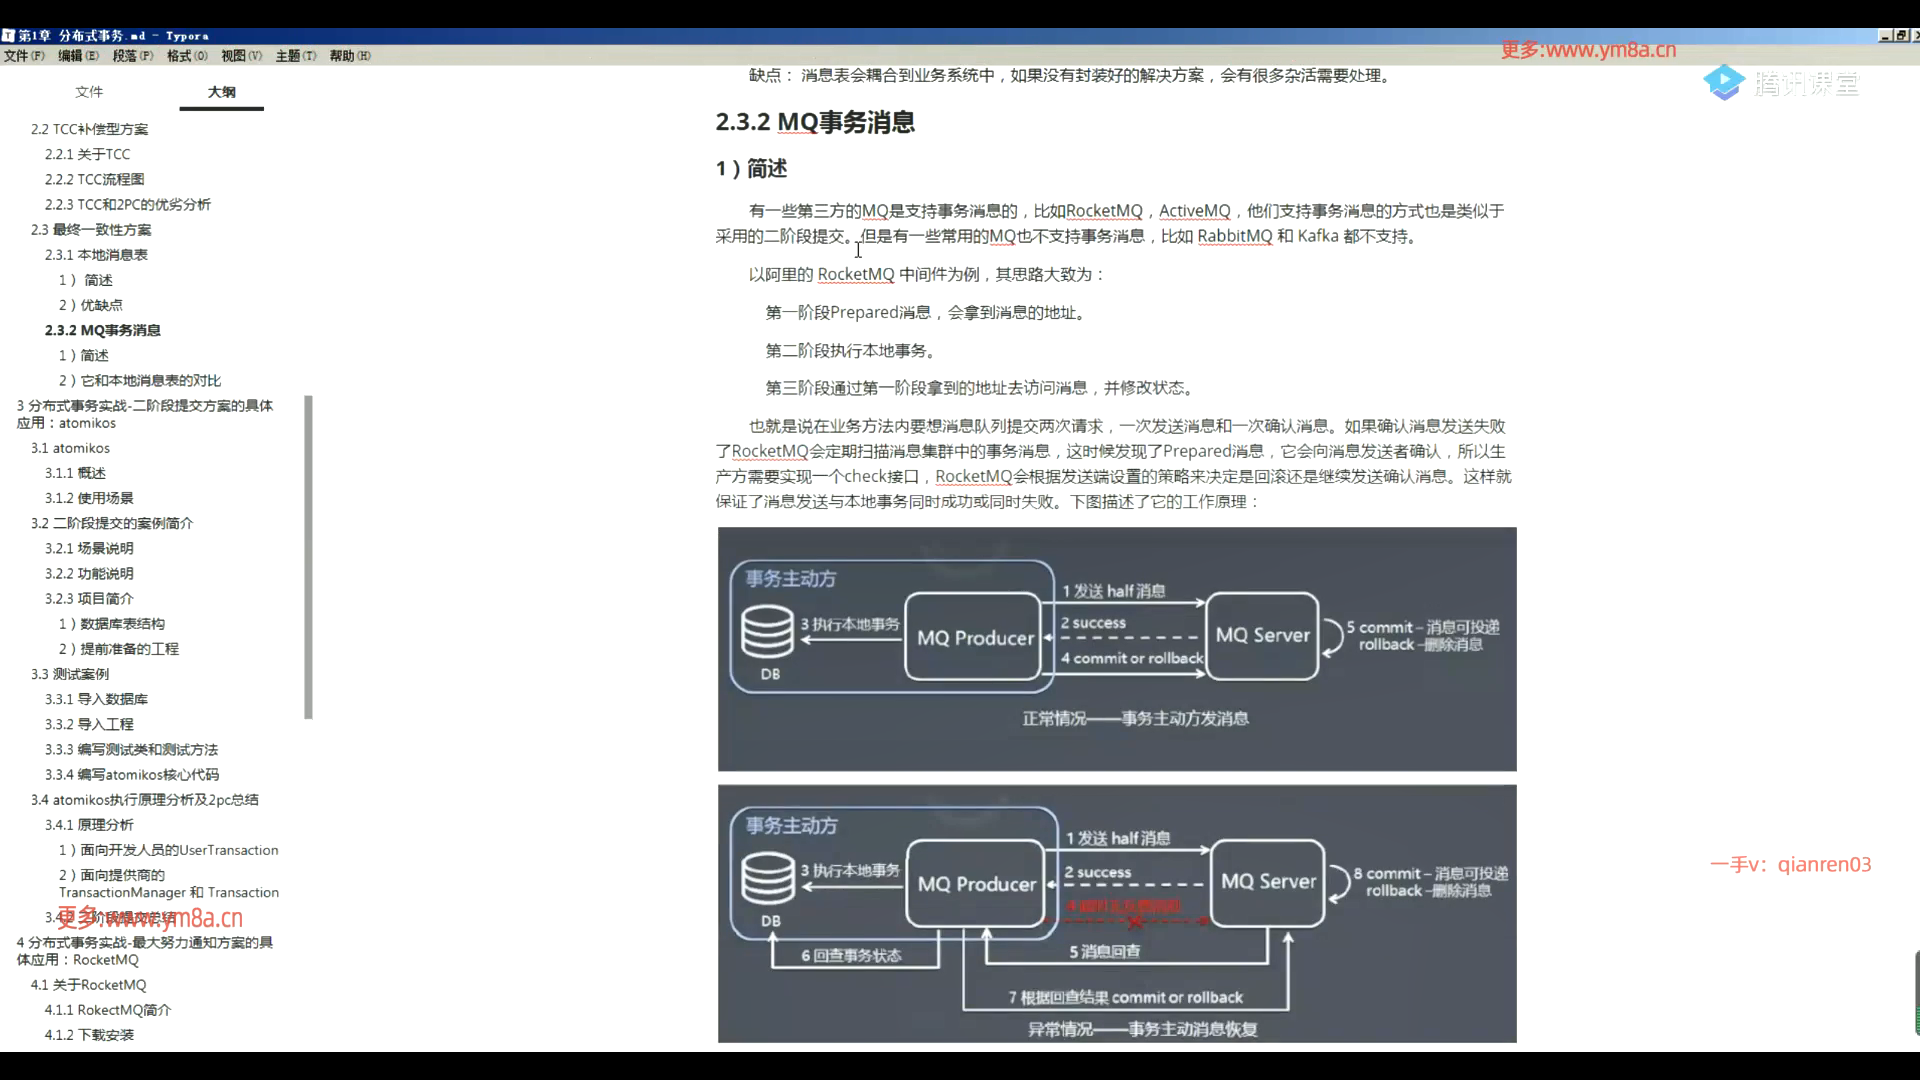Click the normal-case MQ Producer diagram image
Screen dimensions: 1920x1080
tap(1116, 649)
